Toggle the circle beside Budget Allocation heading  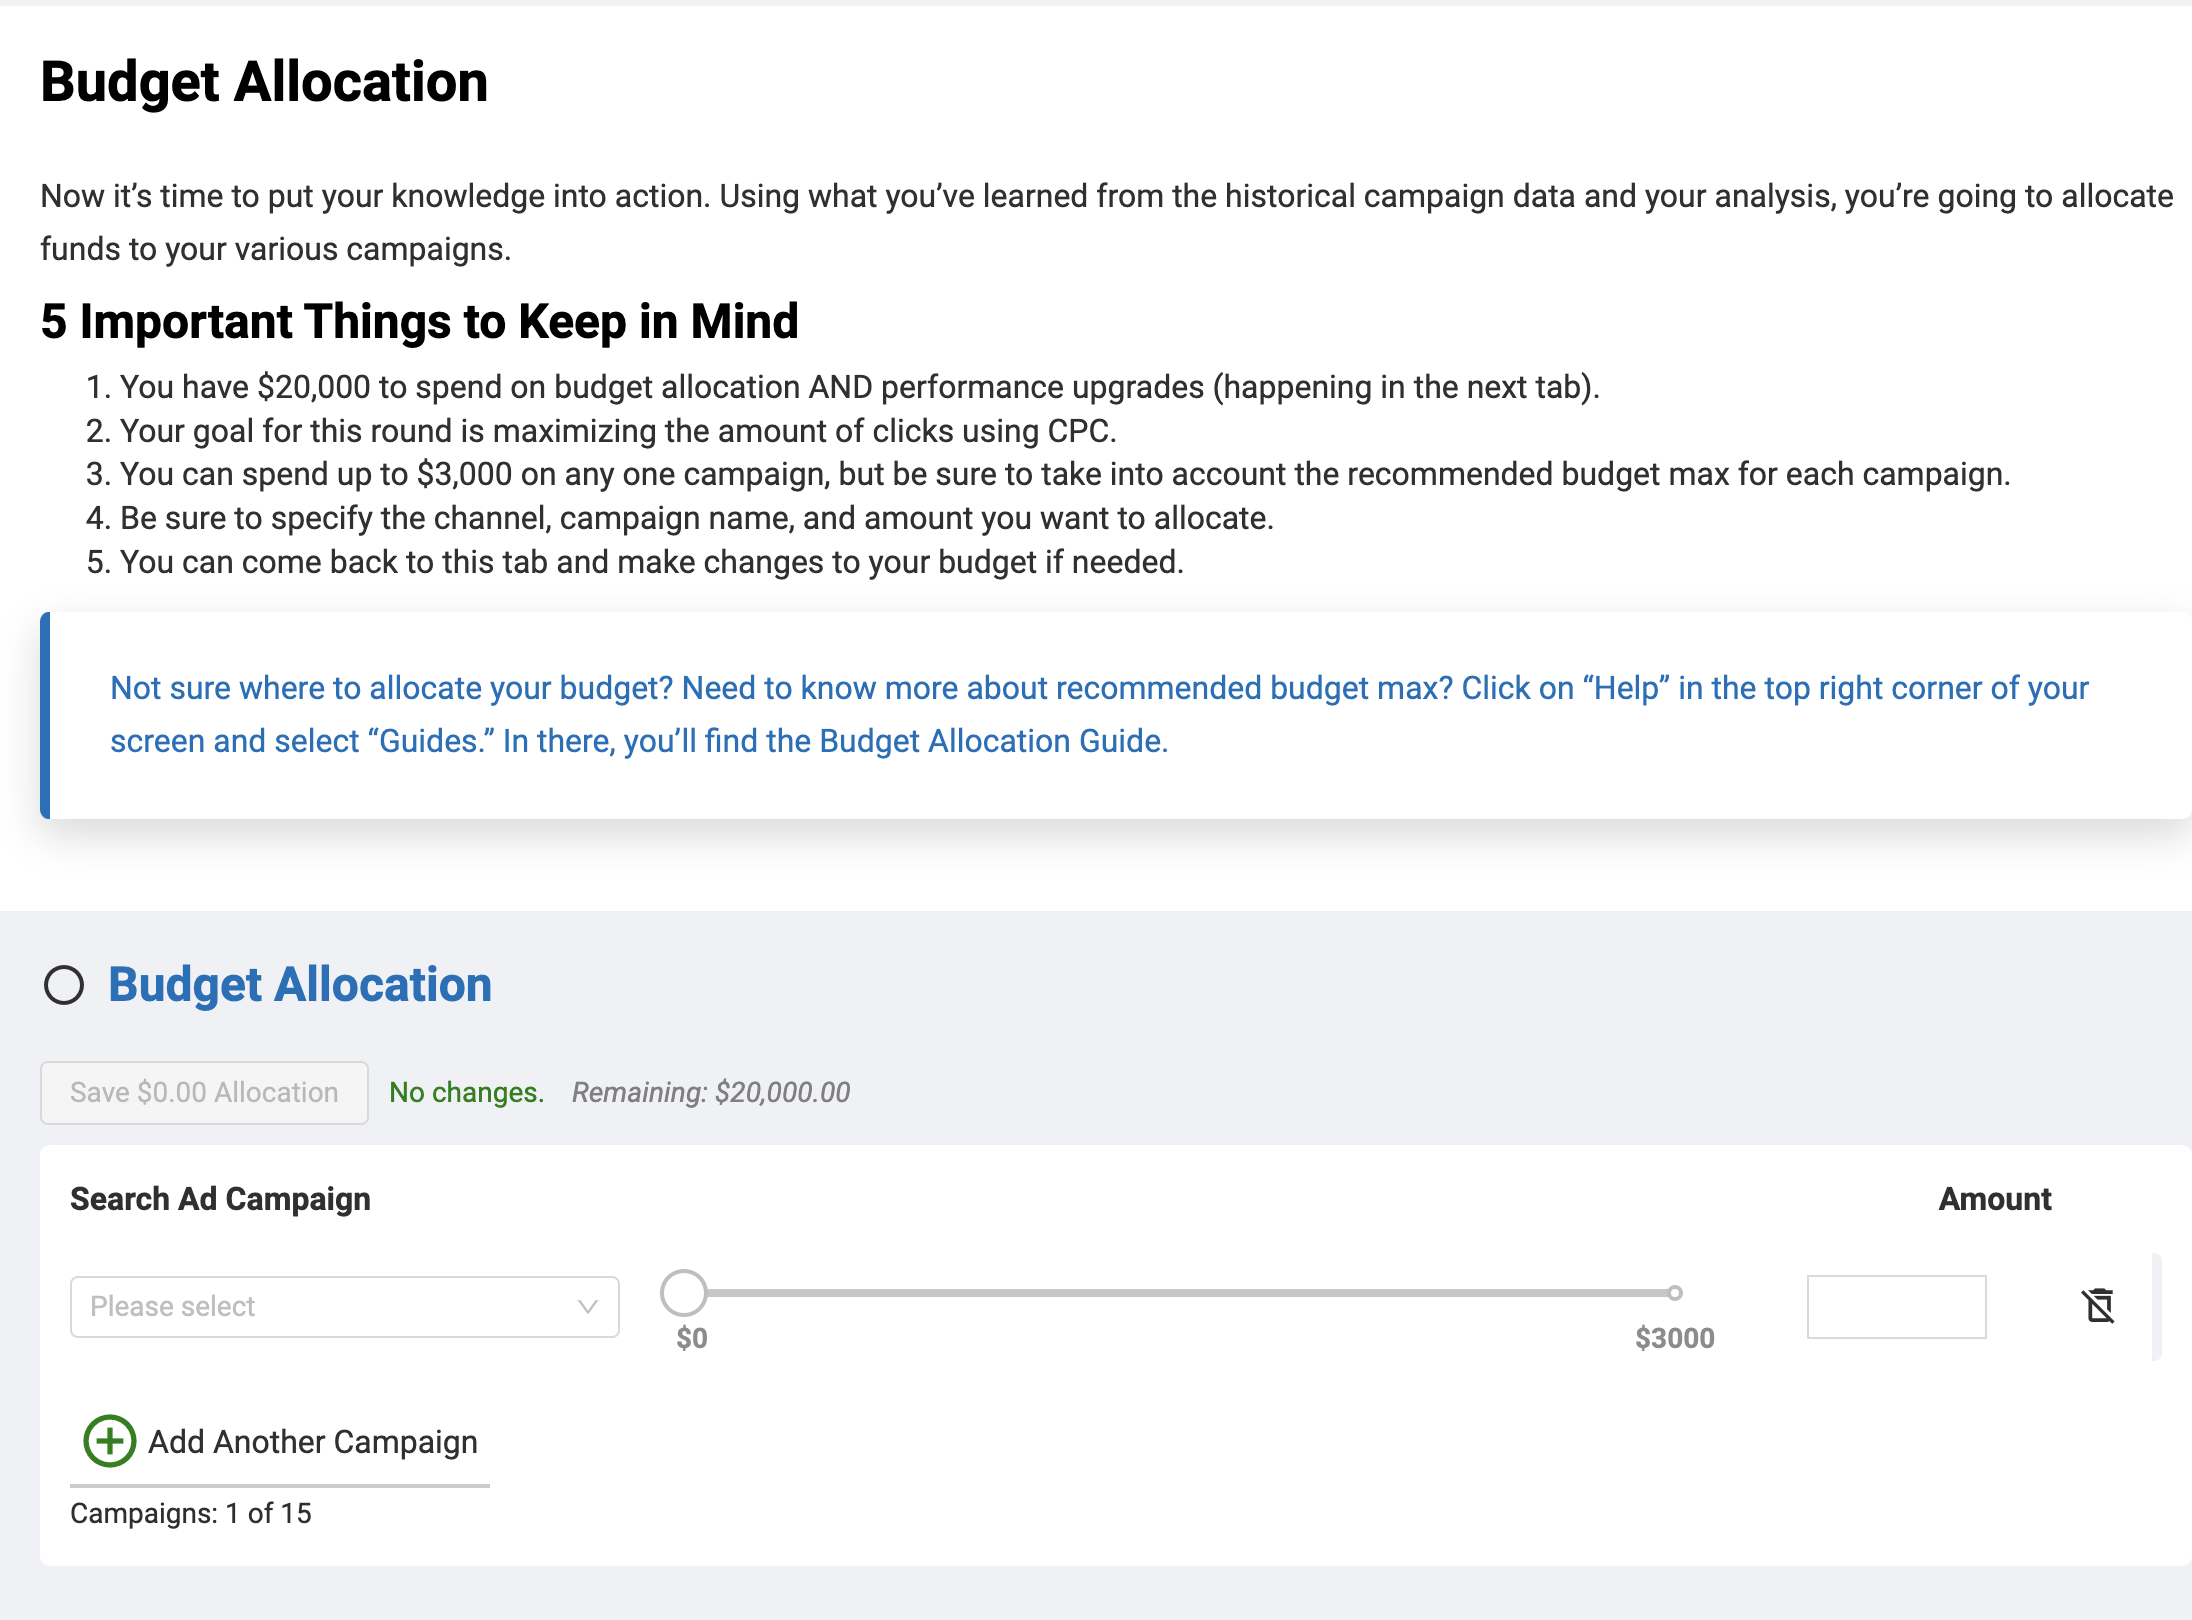click(64, 985)
